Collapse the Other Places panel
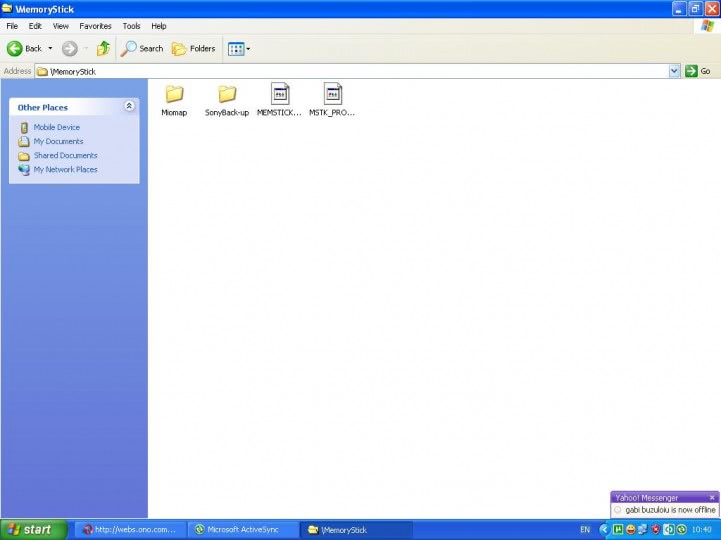The image size is (721, 540). pyautogui.click(x=129, y=106)
